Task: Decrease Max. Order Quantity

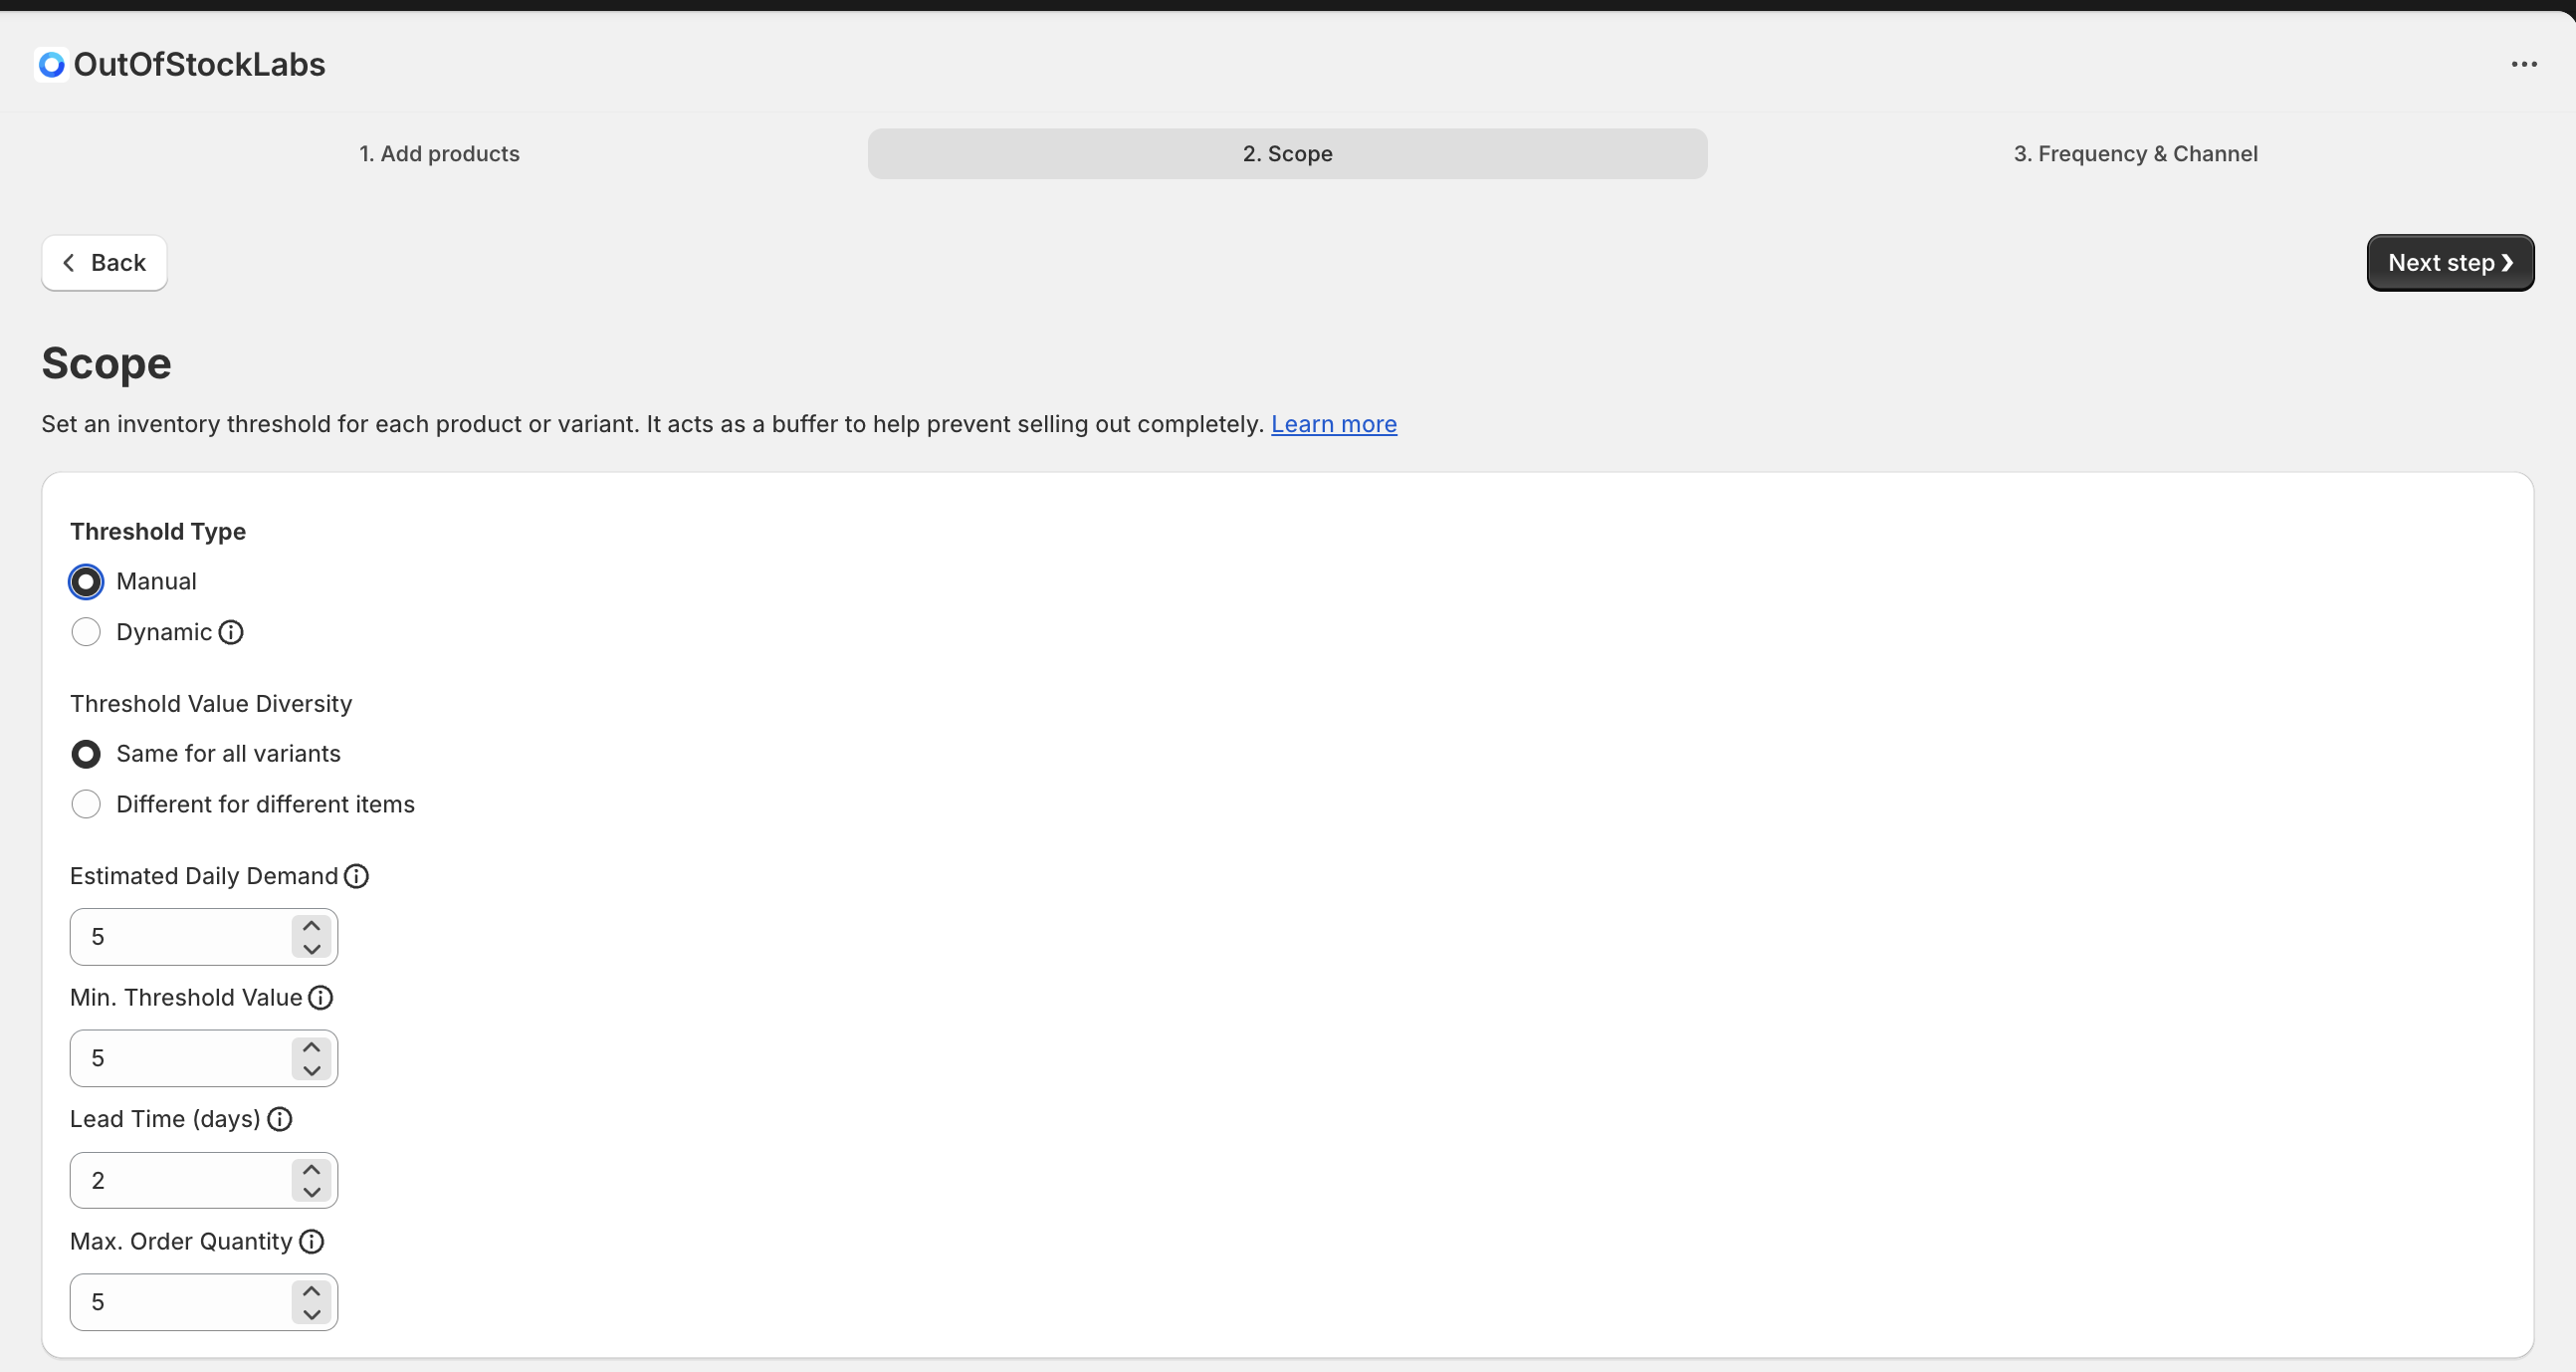Action: (312, 1314)
